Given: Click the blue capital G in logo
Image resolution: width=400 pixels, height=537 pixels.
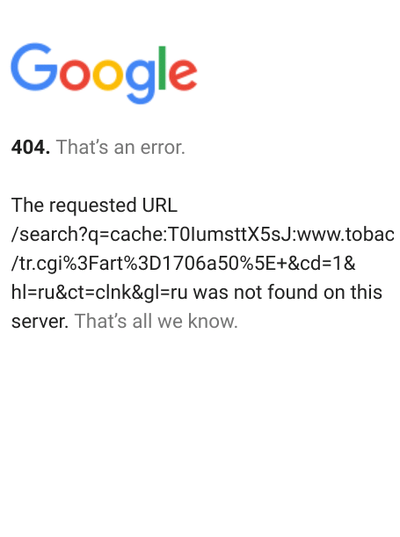Looking at the screenshot, I should [34, 67].
